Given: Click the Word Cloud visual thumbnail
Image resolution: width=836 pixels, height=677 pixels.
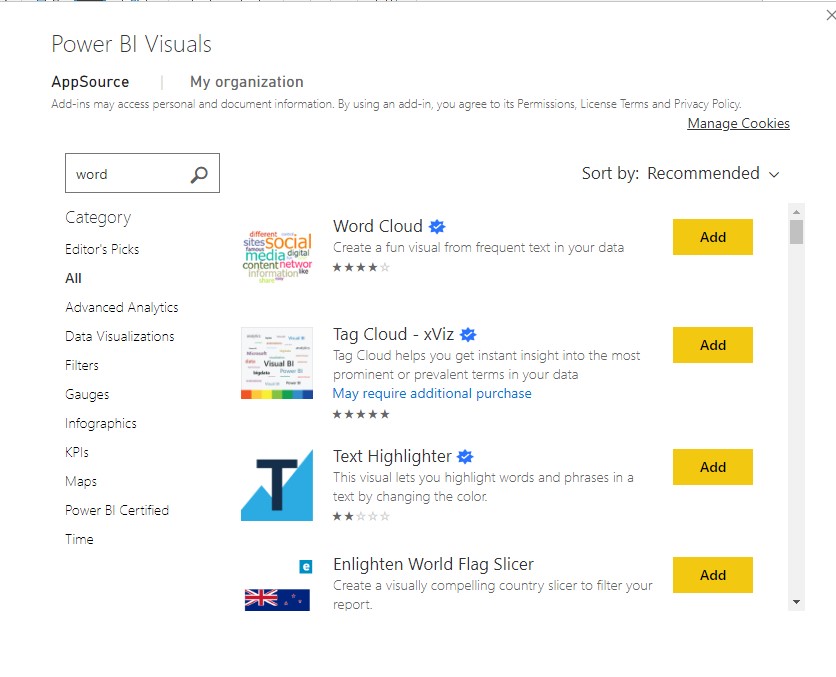Looking at the screenshot, I should tap(277, 256).
